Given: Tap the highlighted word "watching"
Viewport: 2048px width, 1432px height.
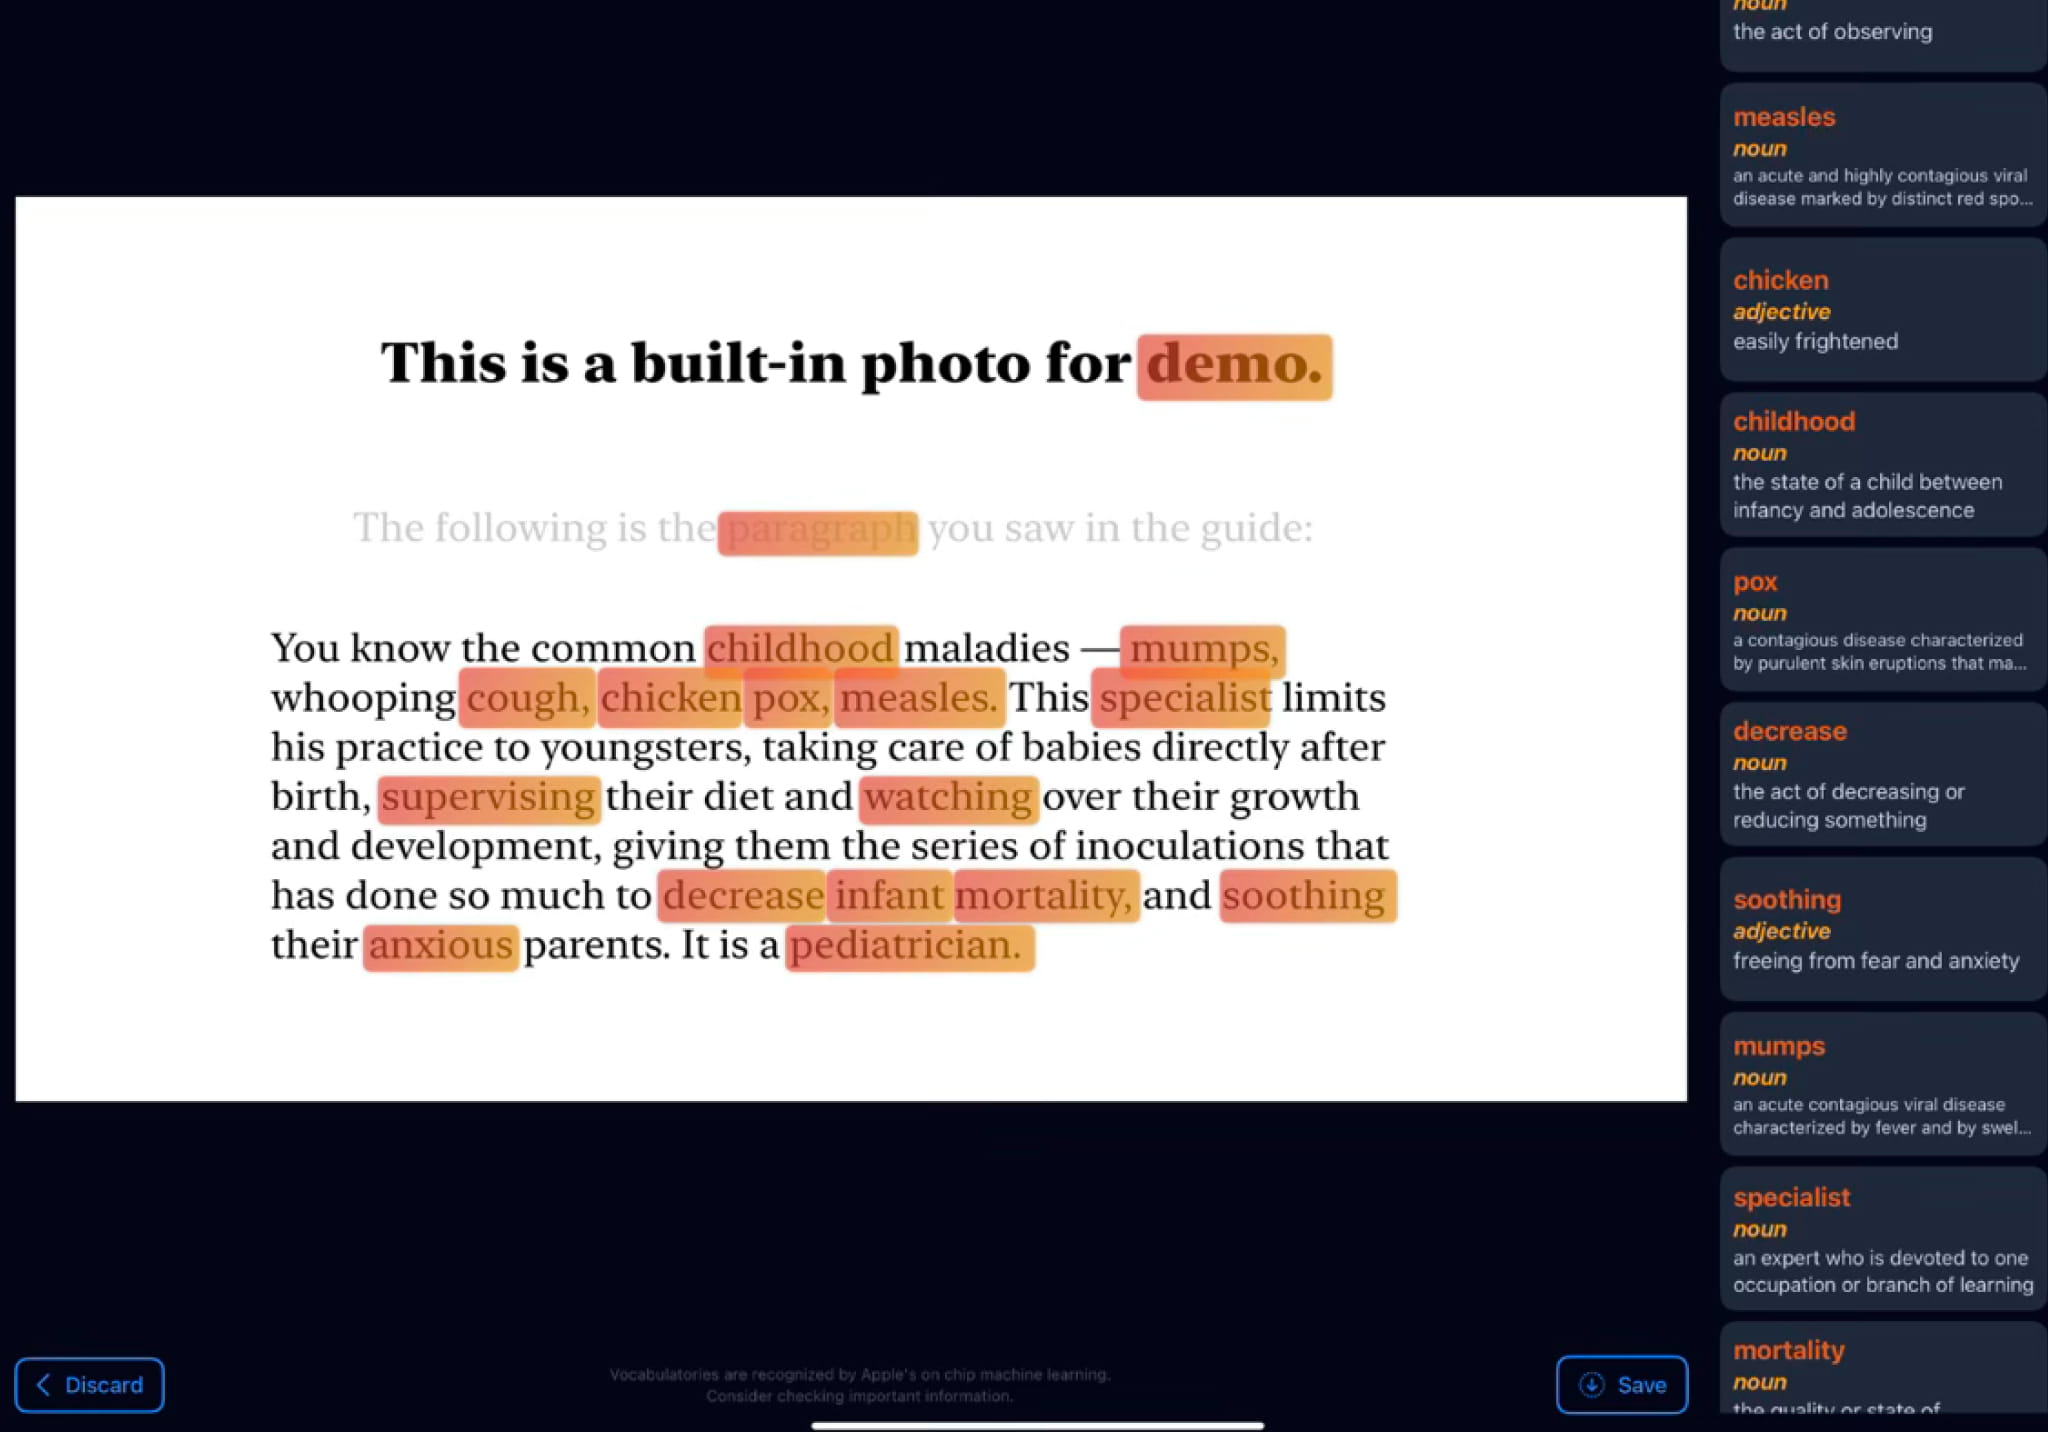Looking at the screenshot, I should tap(948, 798).
